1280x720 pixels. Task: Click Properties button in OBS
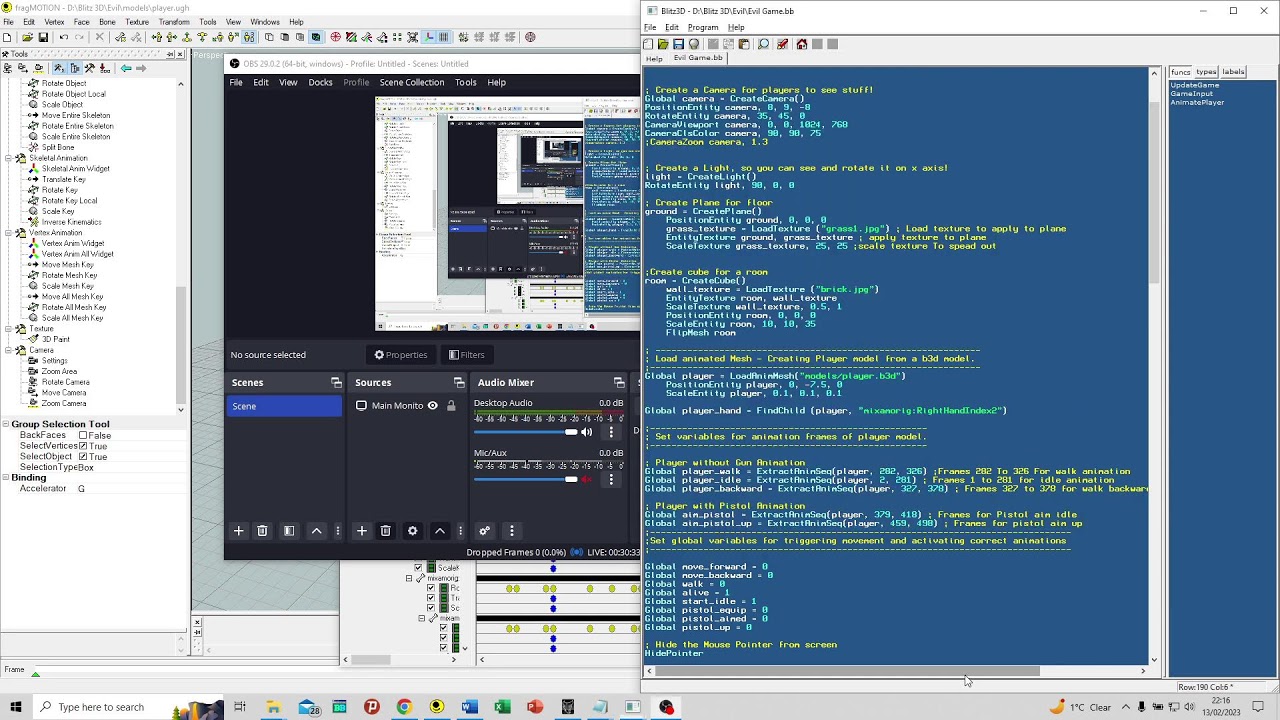coord(401,354)
